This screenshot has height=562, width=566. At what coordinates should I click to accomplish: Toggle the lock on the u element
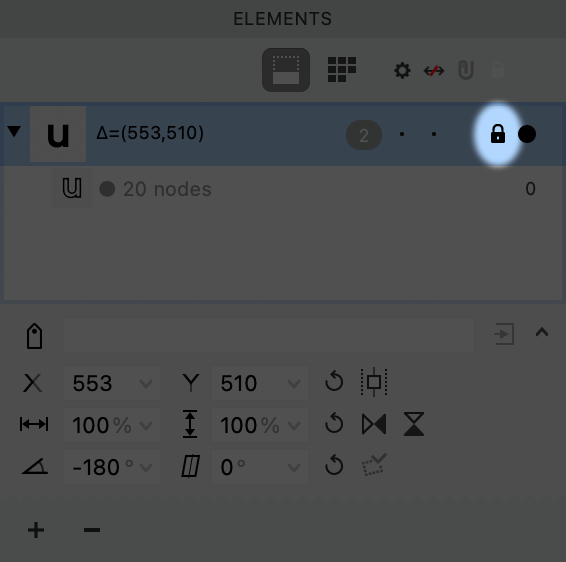coord(498,134)
